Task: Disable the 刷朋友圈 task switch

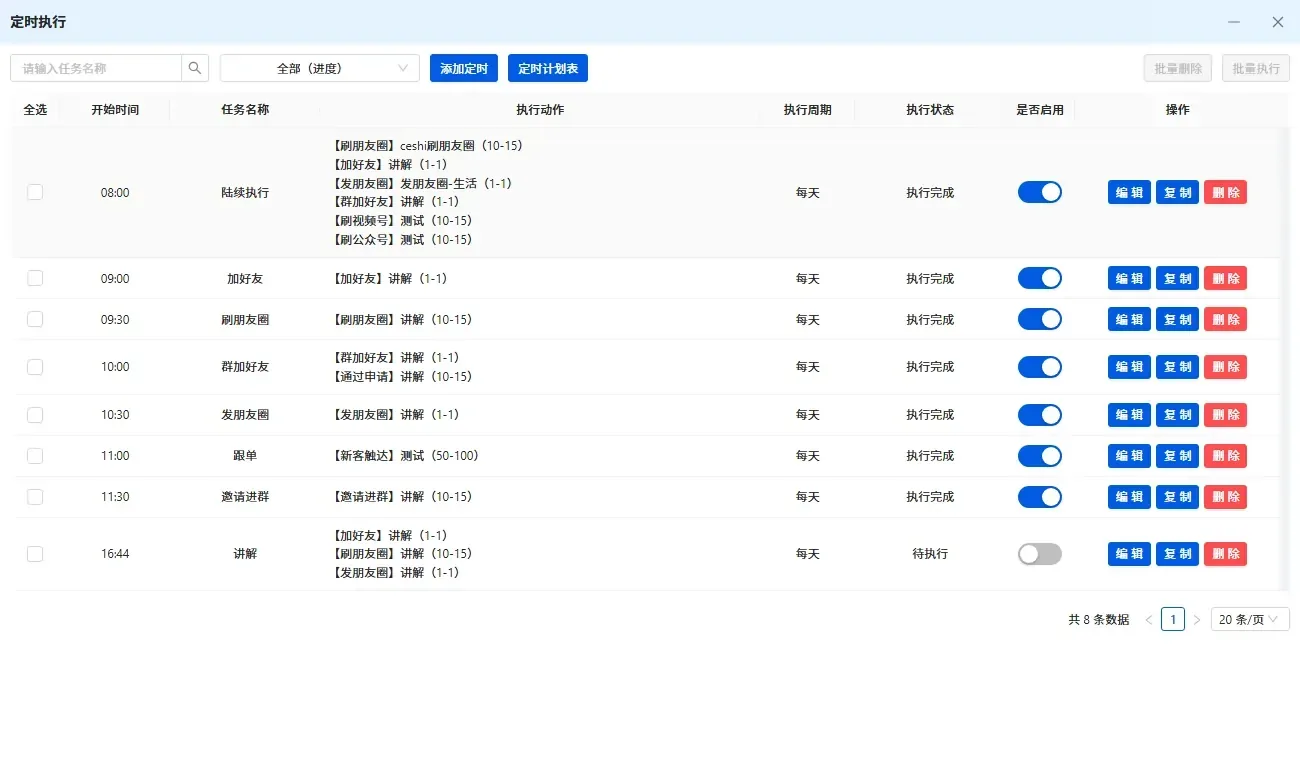Action: click(x=1040, y=319)
